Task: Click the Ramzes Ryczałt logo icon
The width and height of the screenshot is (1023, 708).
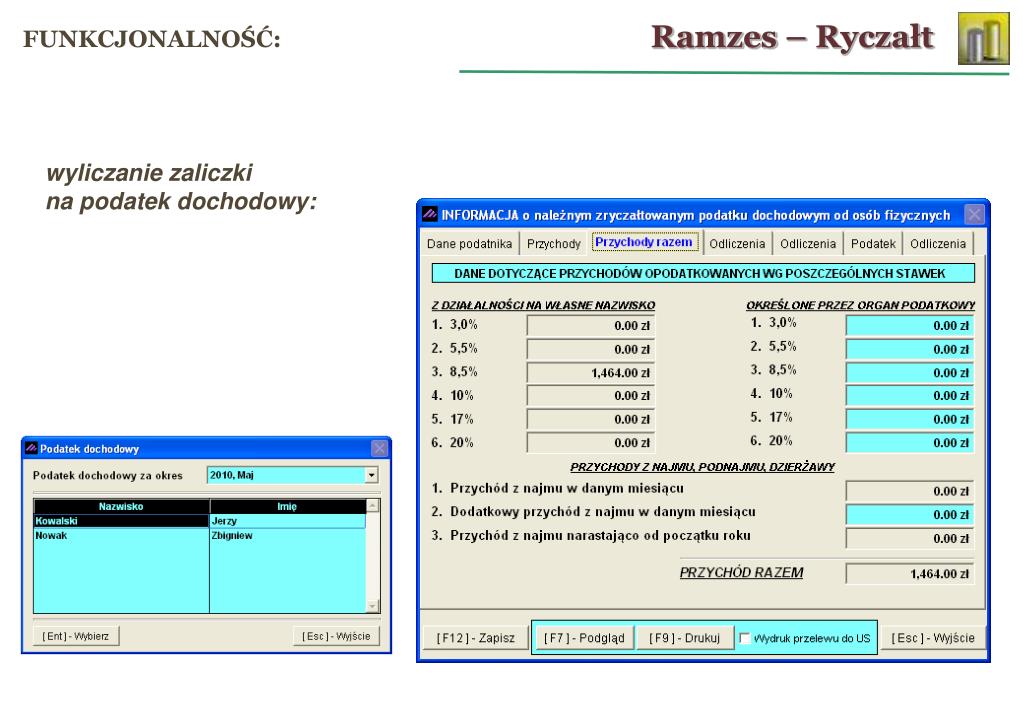Action: pos(983,38)
